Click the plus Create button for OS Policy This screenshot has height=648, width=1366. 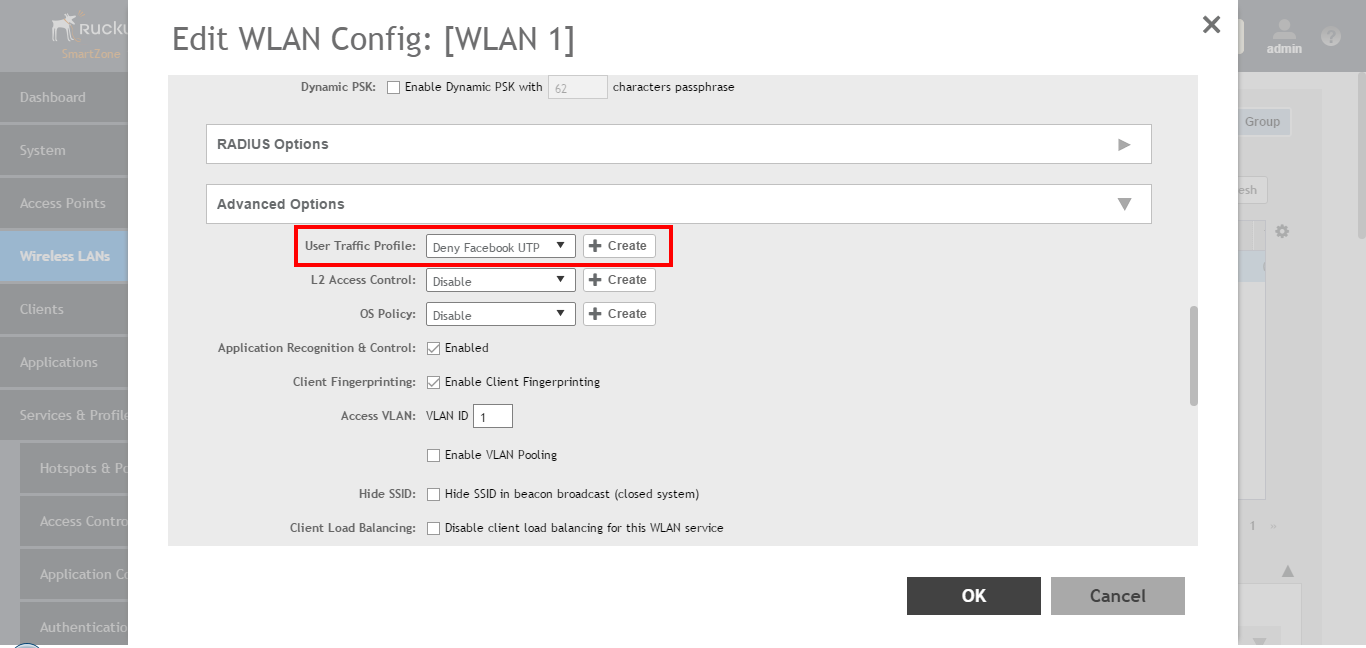pos(619,314)
